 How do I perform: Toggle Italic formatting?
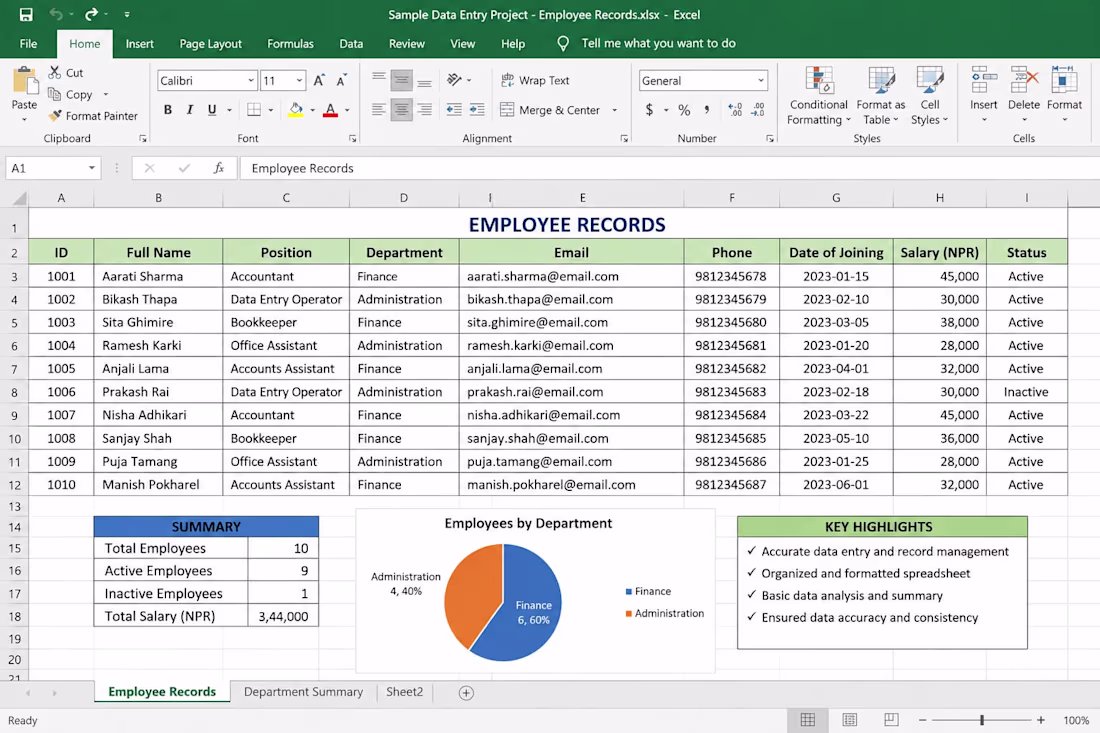coord(189,110)
